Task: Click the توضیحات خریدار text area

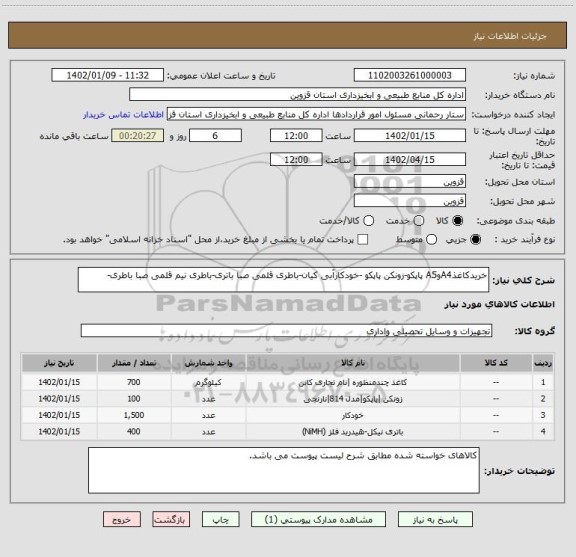Action: point(284,470)
